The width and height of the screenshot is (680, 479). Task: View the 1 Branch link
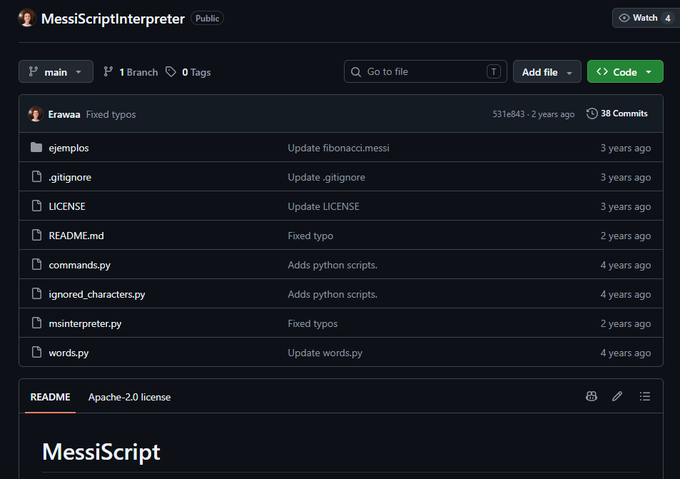tap(131, 72)
